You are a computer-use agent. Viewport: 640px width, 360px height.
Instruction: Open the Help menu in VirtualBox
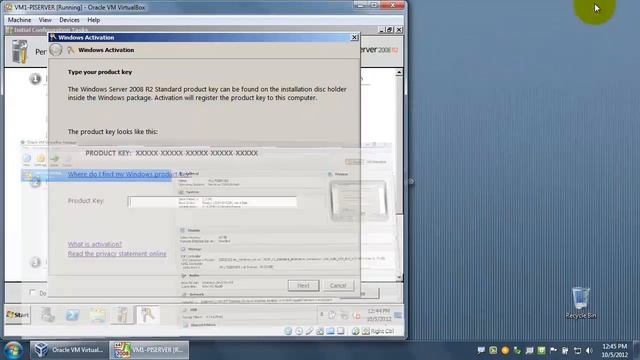pyautogui.click(x=93, y=20)
